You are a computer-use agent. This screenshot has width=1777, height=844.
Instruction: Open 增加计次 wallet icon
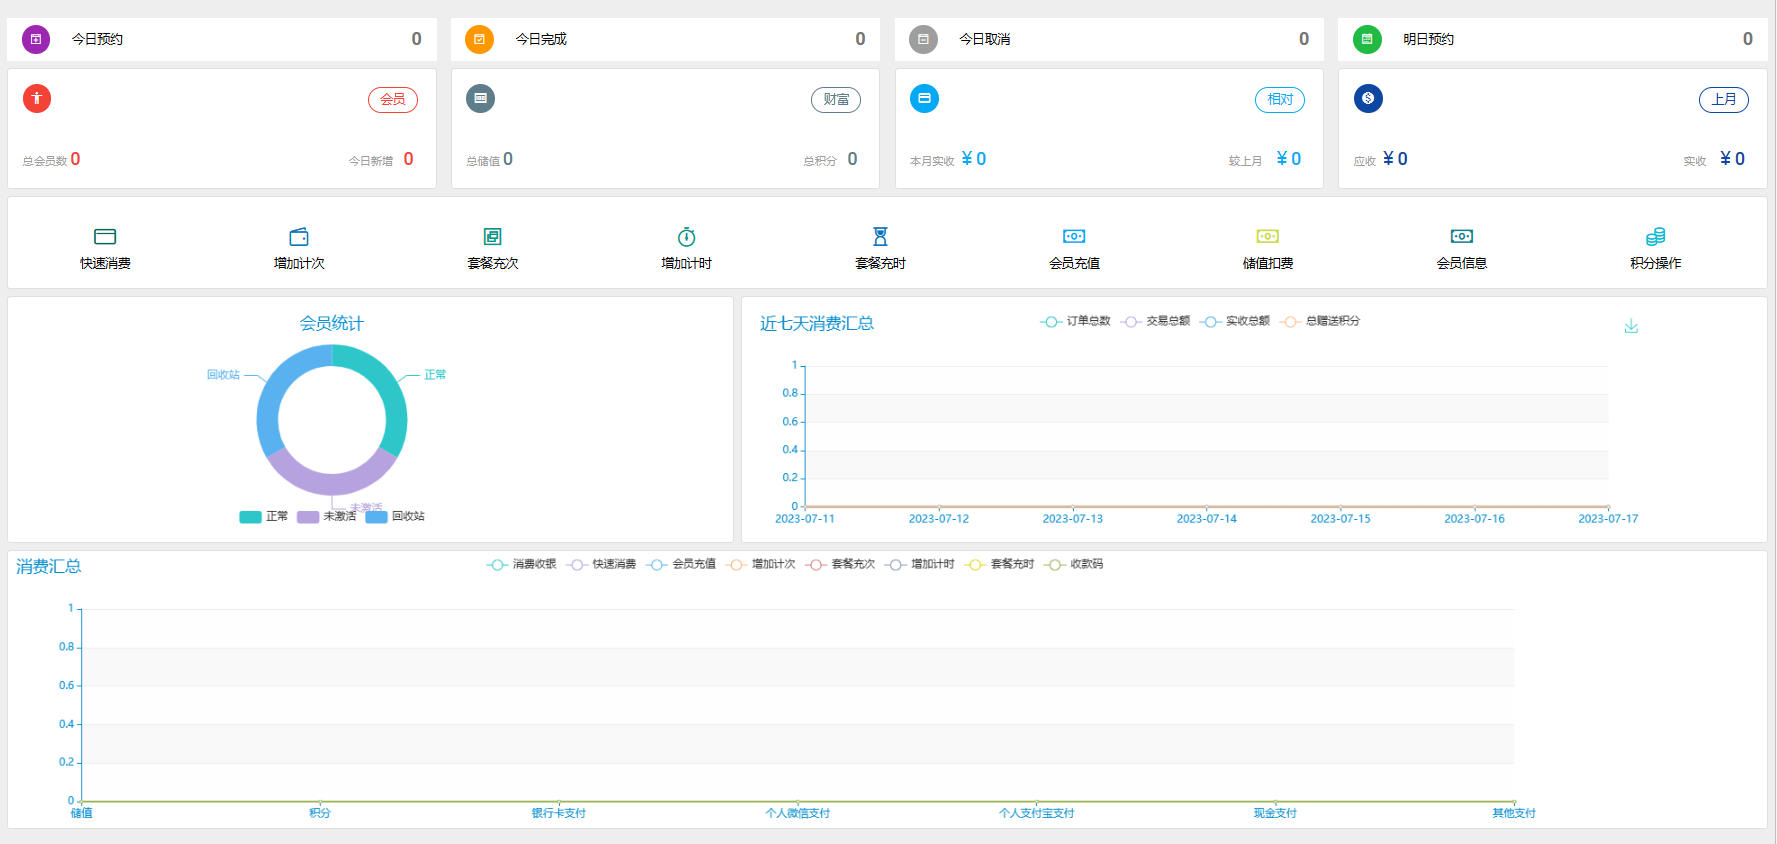299,237
